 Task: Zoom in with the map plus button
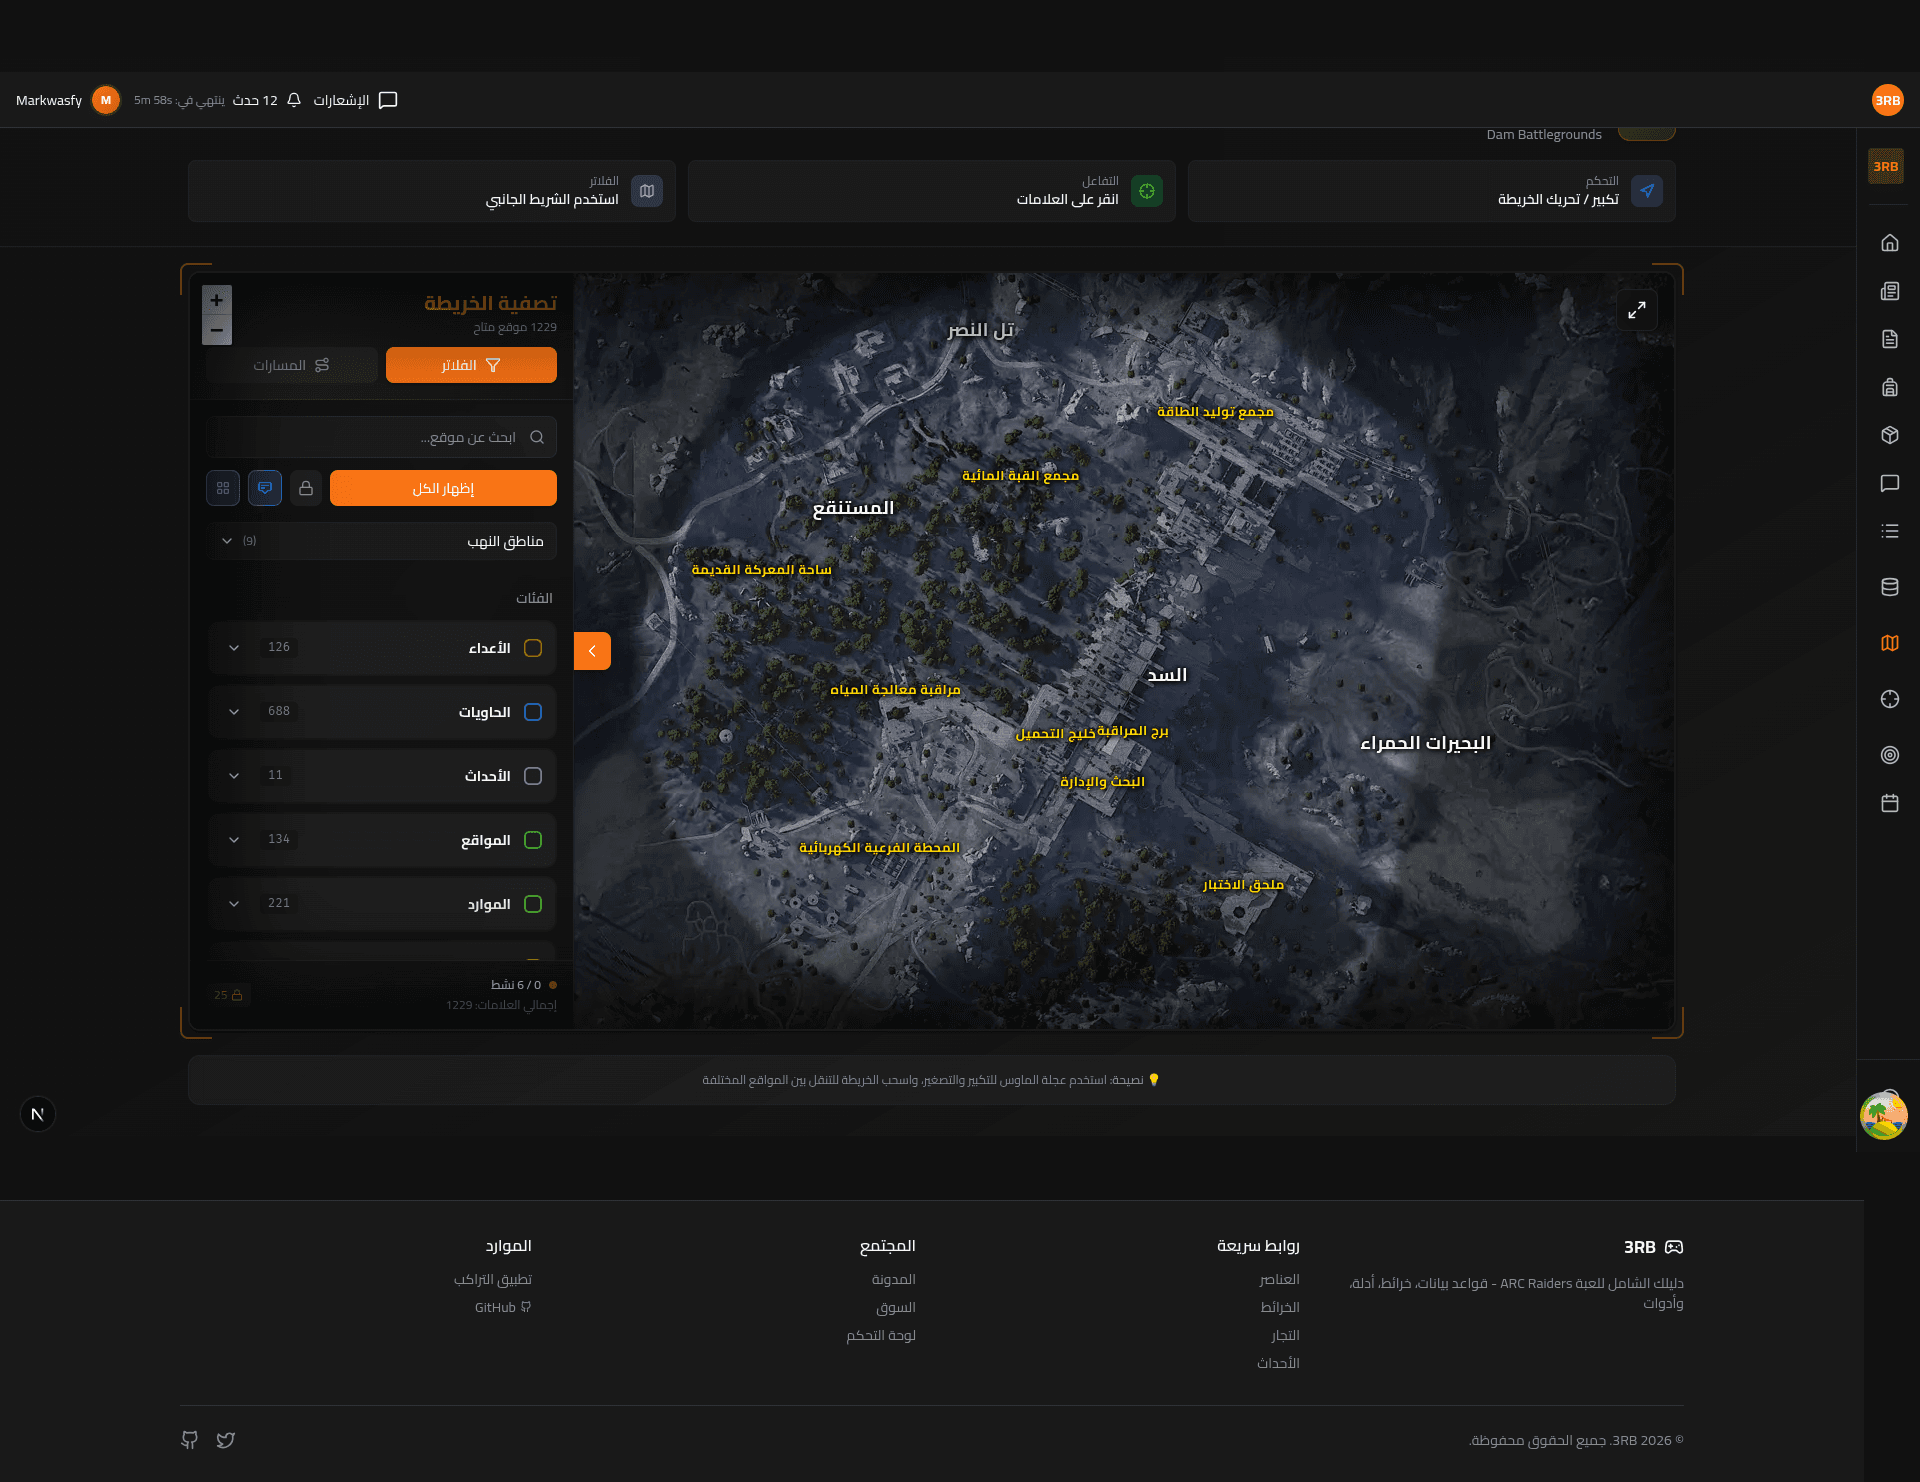[x=217, y=300]
